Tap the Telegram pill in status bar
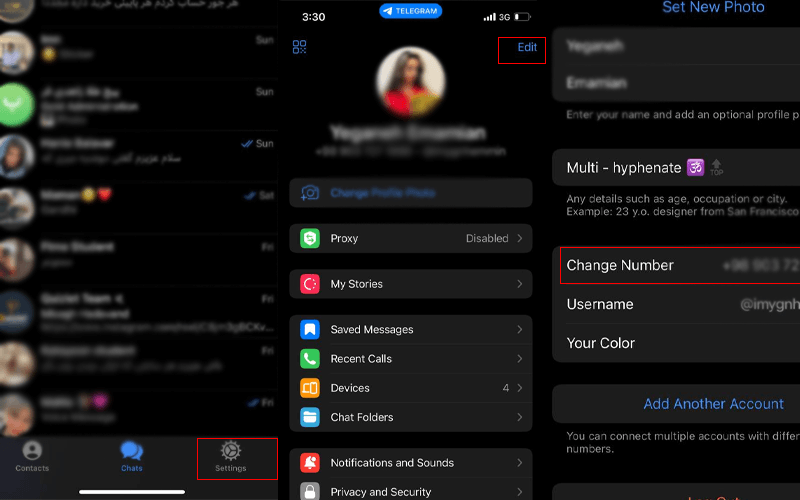The height and width of the screenshot is (500, 800). coord(411,11)
